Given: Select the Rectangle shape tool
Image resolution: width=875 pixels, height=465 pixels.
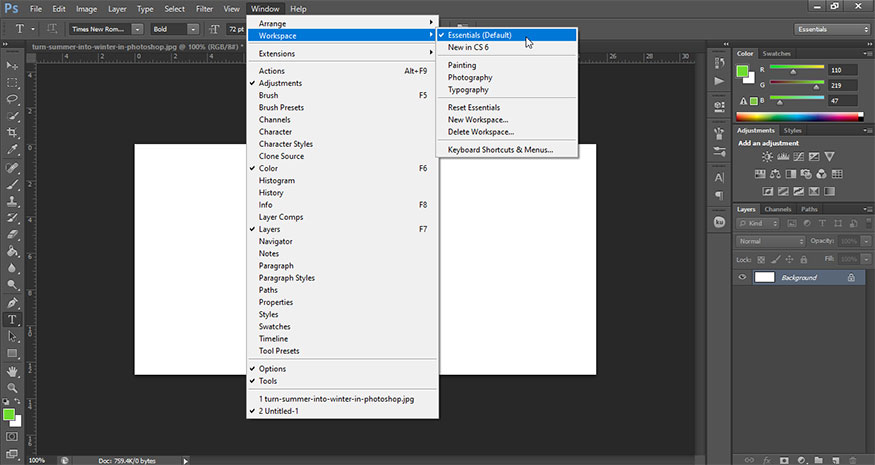Looking at the screenshot, I should [12, 353].
